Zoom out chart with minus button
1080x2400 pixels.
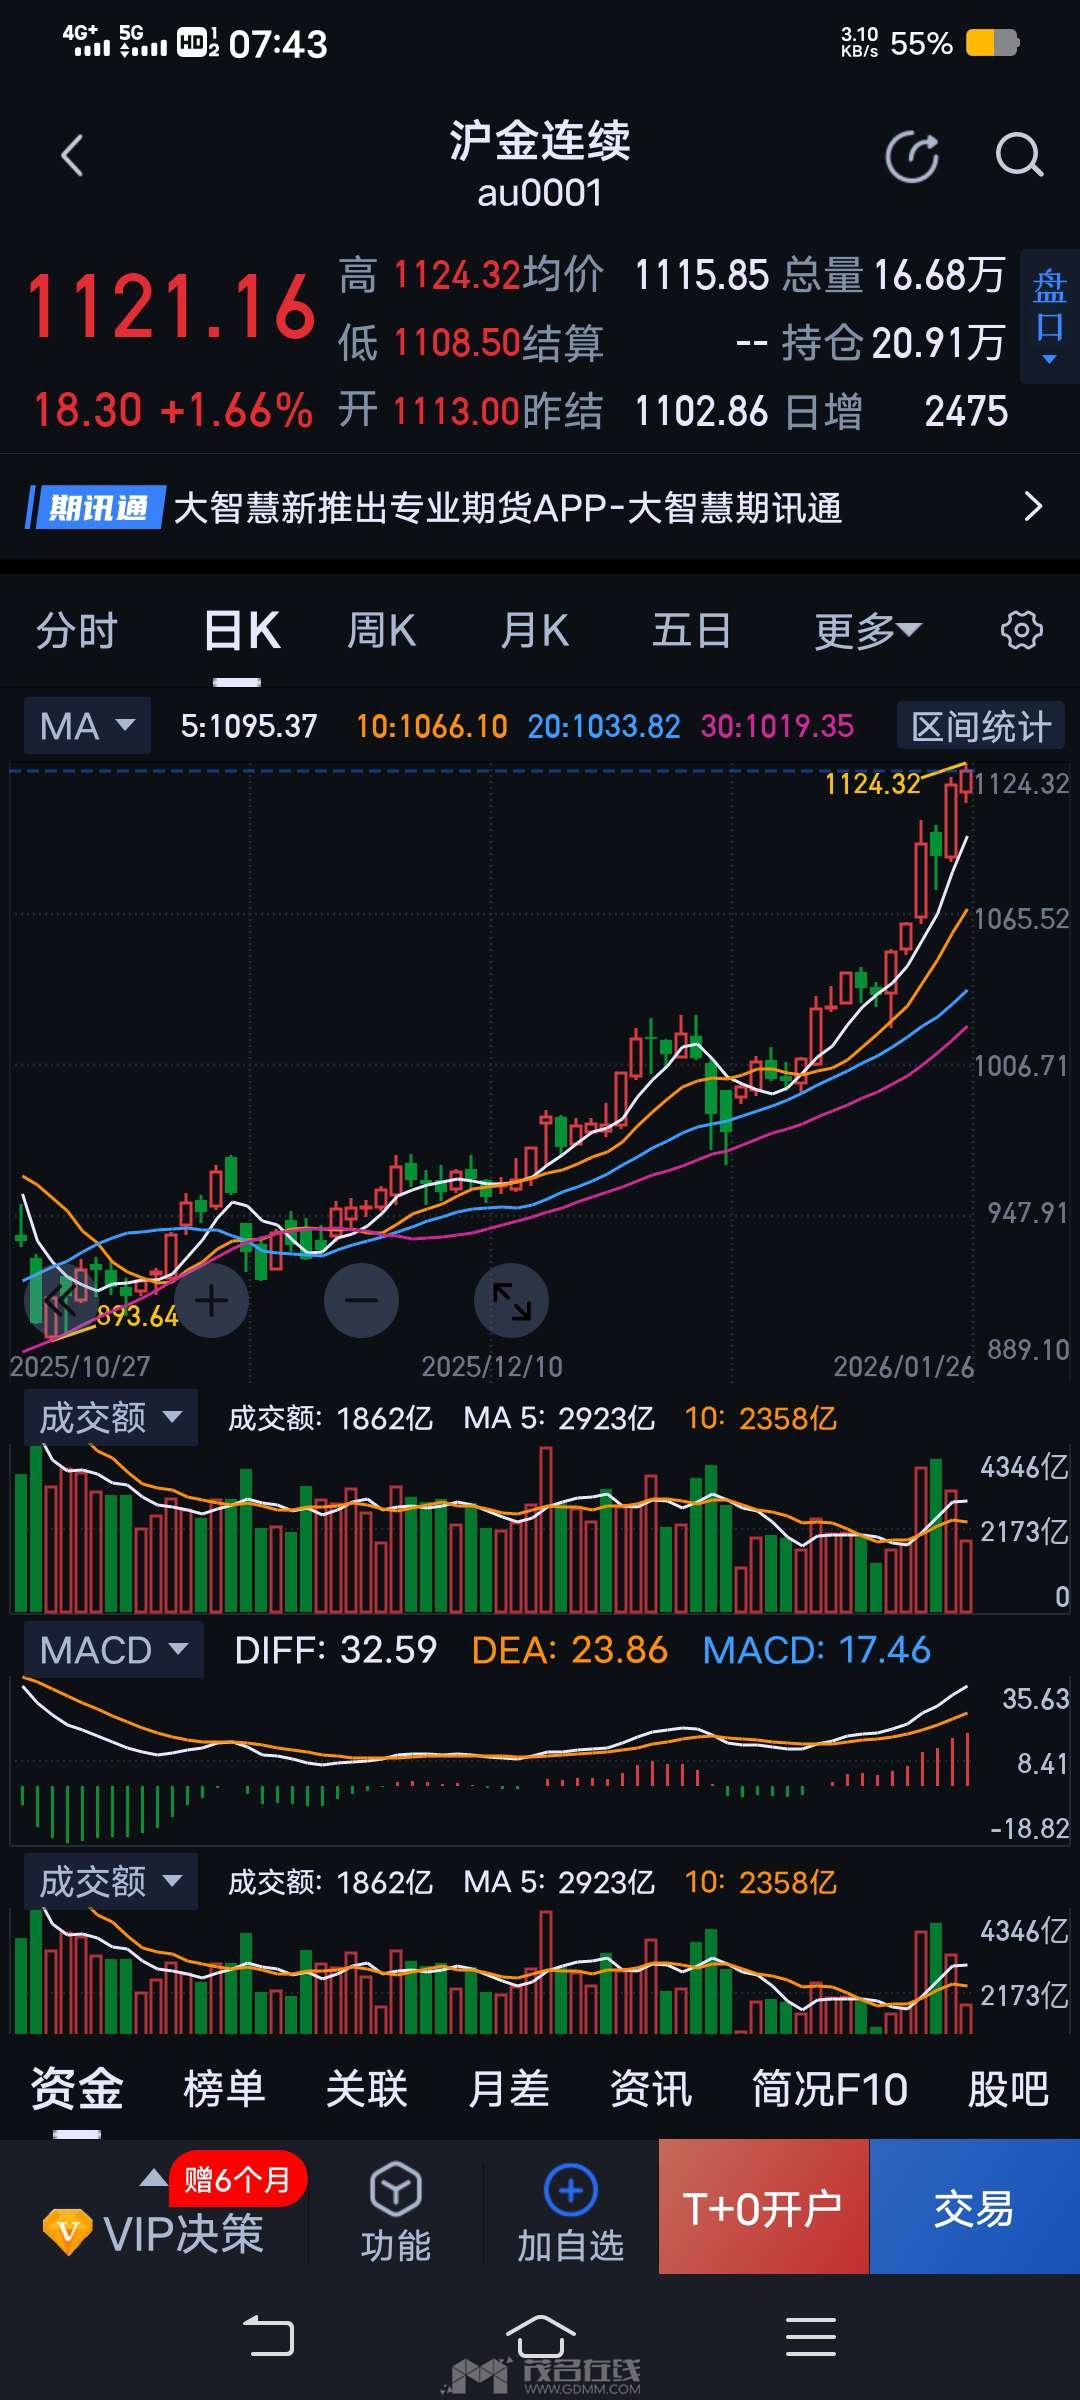[x=361, y=1300]
